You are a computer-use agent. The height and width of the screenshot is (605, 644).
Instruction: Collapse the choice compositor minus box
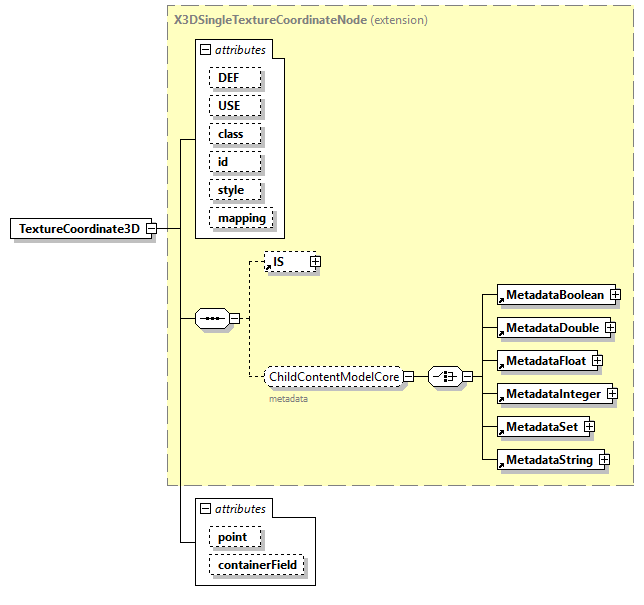467,377
